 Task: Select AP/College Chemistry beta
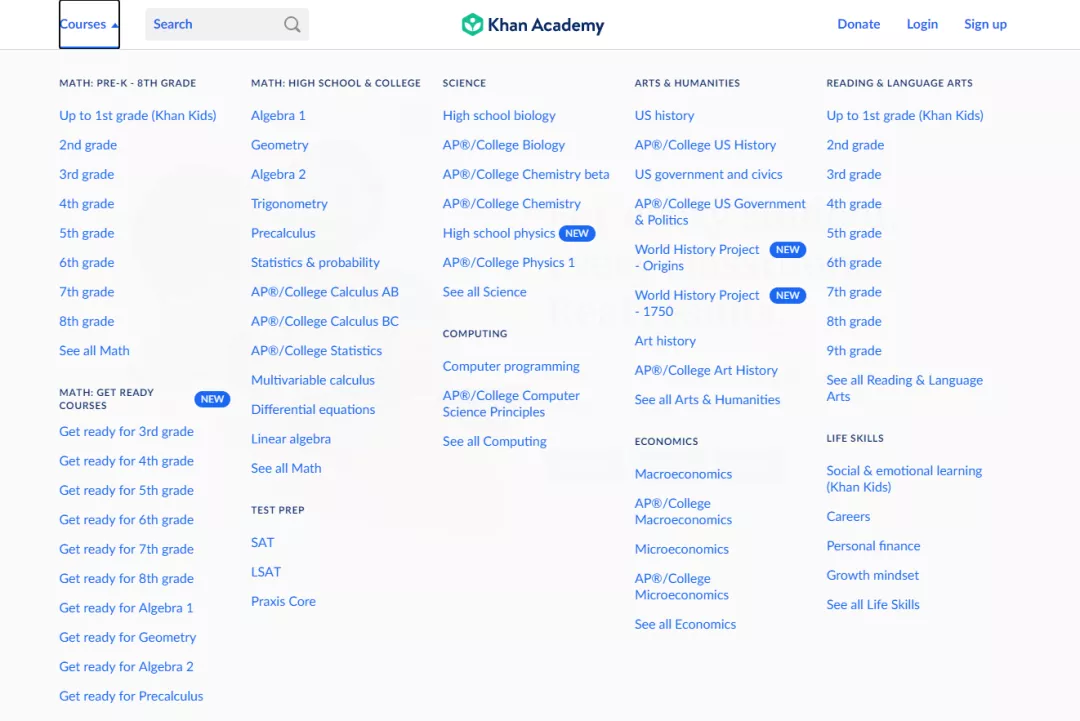coord(526,175)
